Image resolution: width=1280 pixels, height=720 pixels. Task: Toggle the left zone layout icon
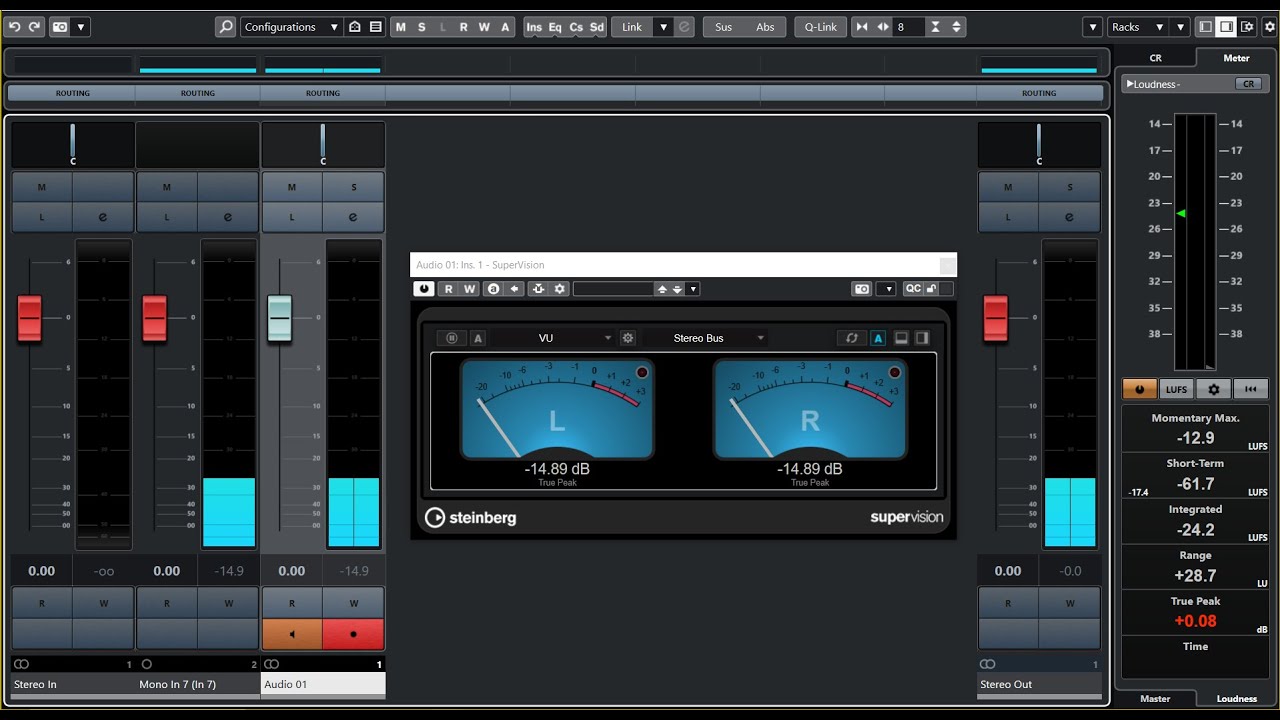point(1206,27)
